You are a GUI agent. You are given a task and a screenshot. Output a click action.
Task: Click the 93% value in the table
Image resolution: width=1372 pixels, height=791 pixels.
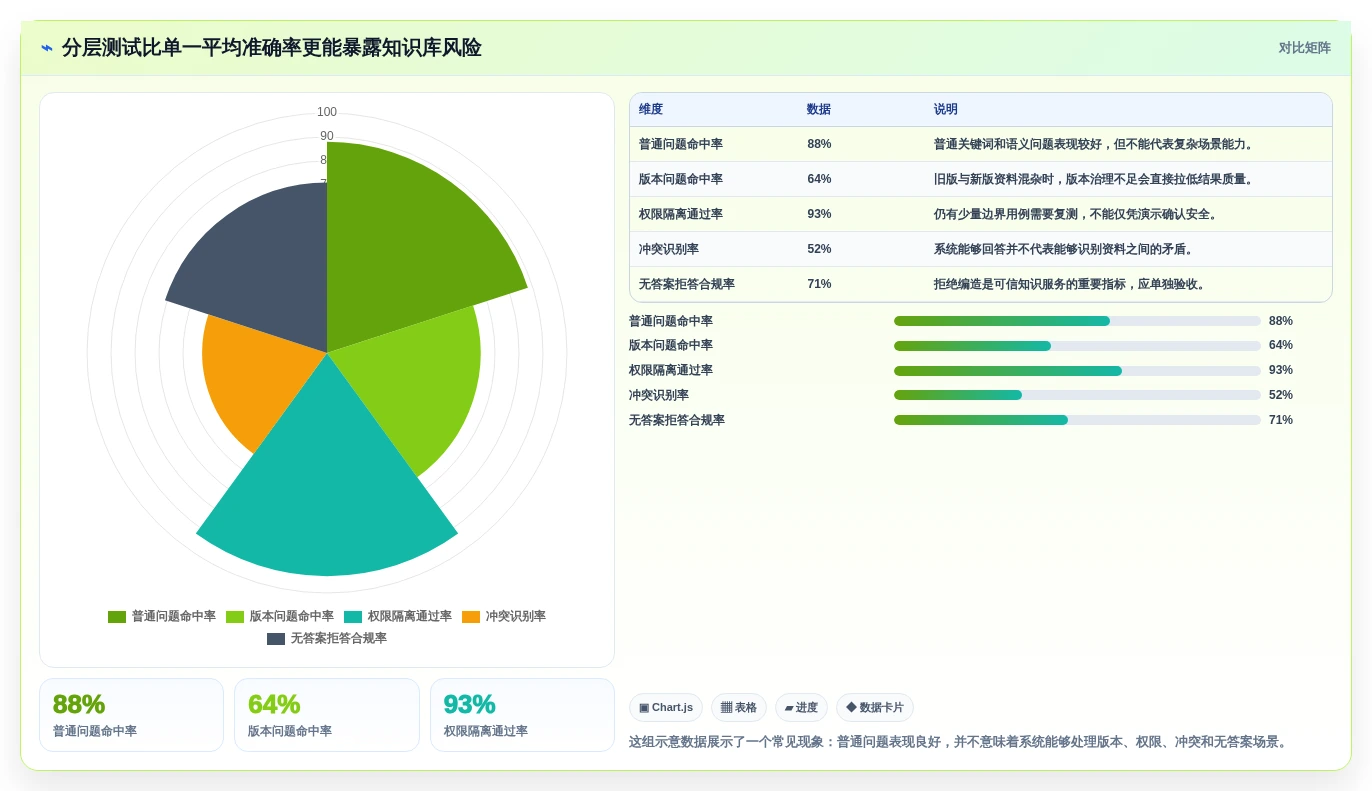[x=819, y=214]
